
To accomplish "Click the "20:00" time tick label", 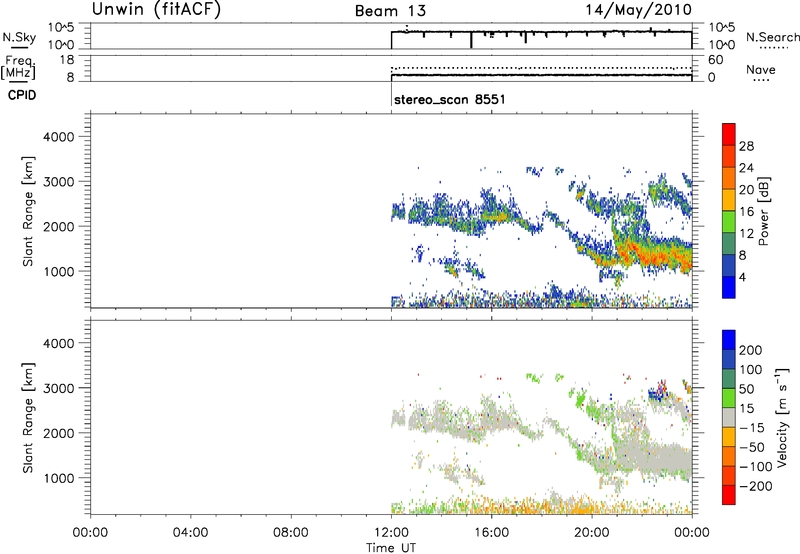I will pos(592,533).
